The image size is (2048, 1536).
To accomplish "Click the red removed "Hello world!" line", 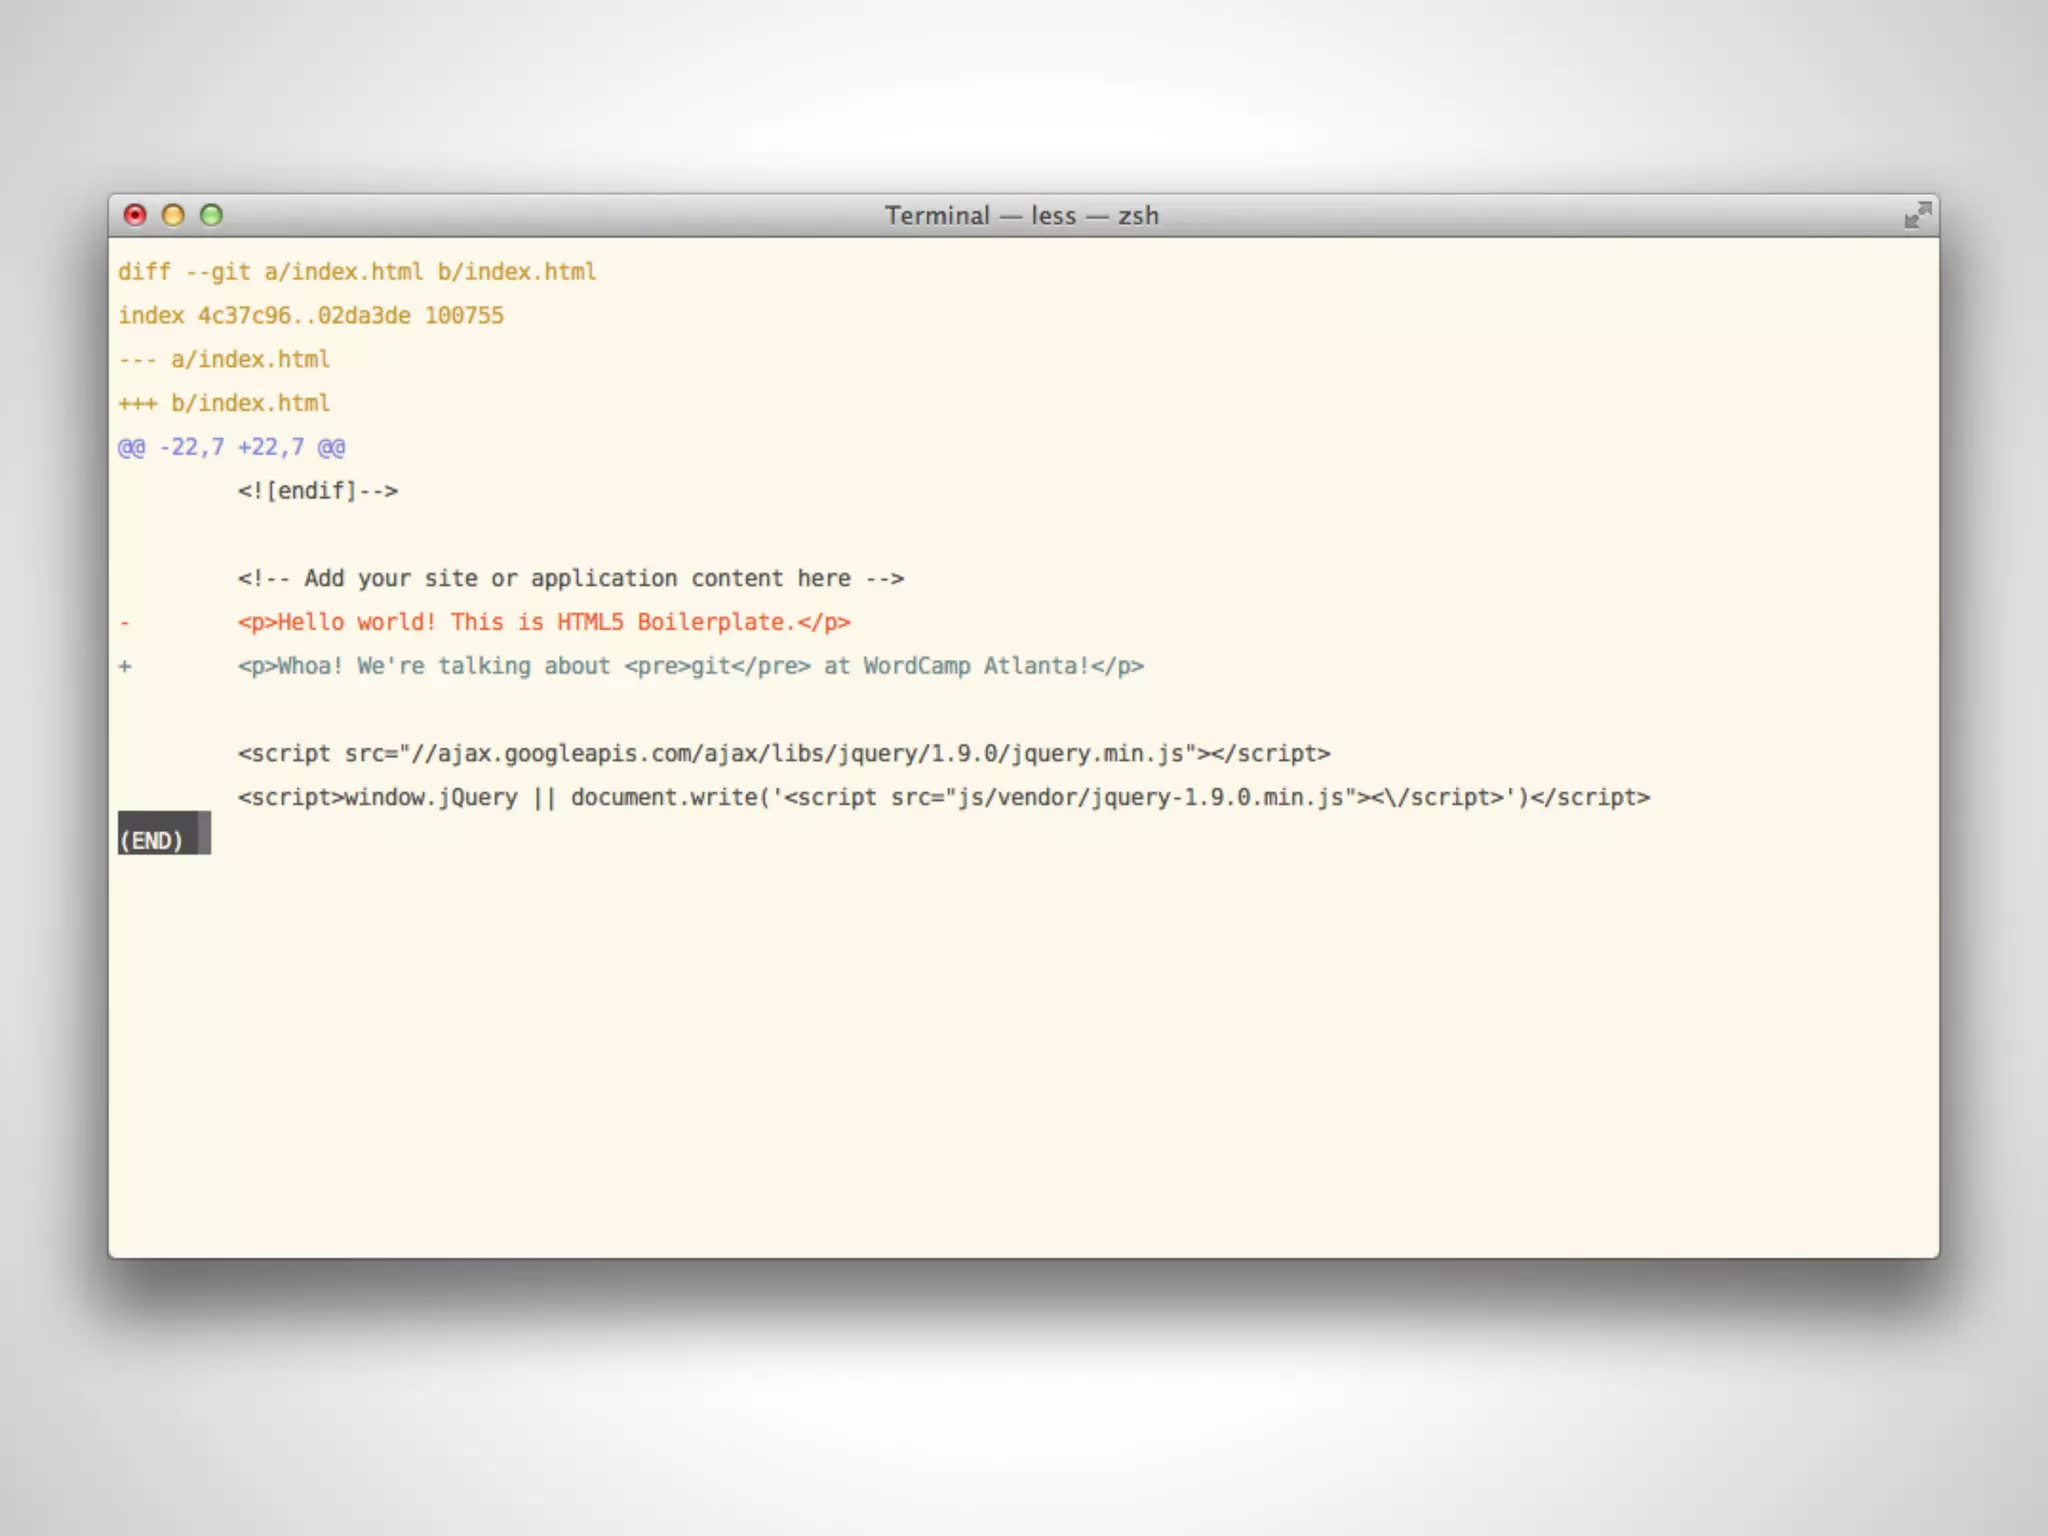I will (544, 622).
